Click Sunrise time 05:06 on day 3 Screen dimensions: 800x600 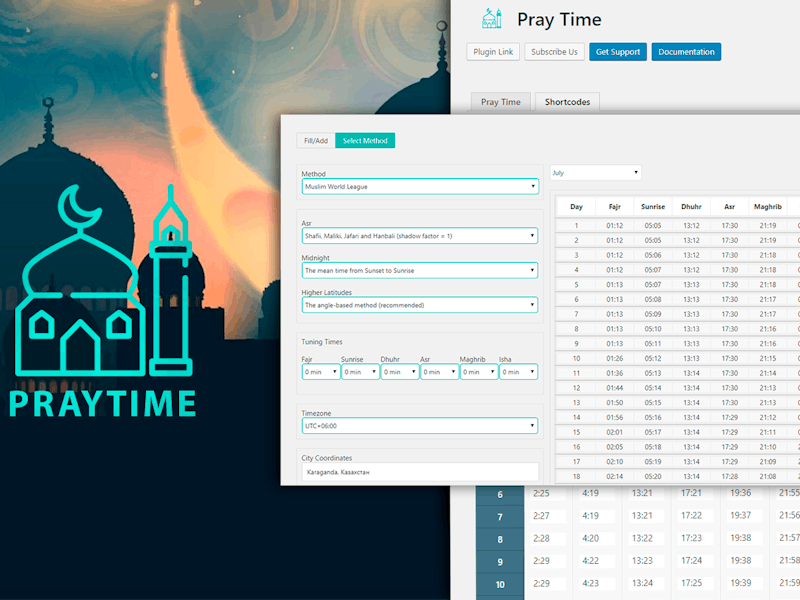click(653, 255)
